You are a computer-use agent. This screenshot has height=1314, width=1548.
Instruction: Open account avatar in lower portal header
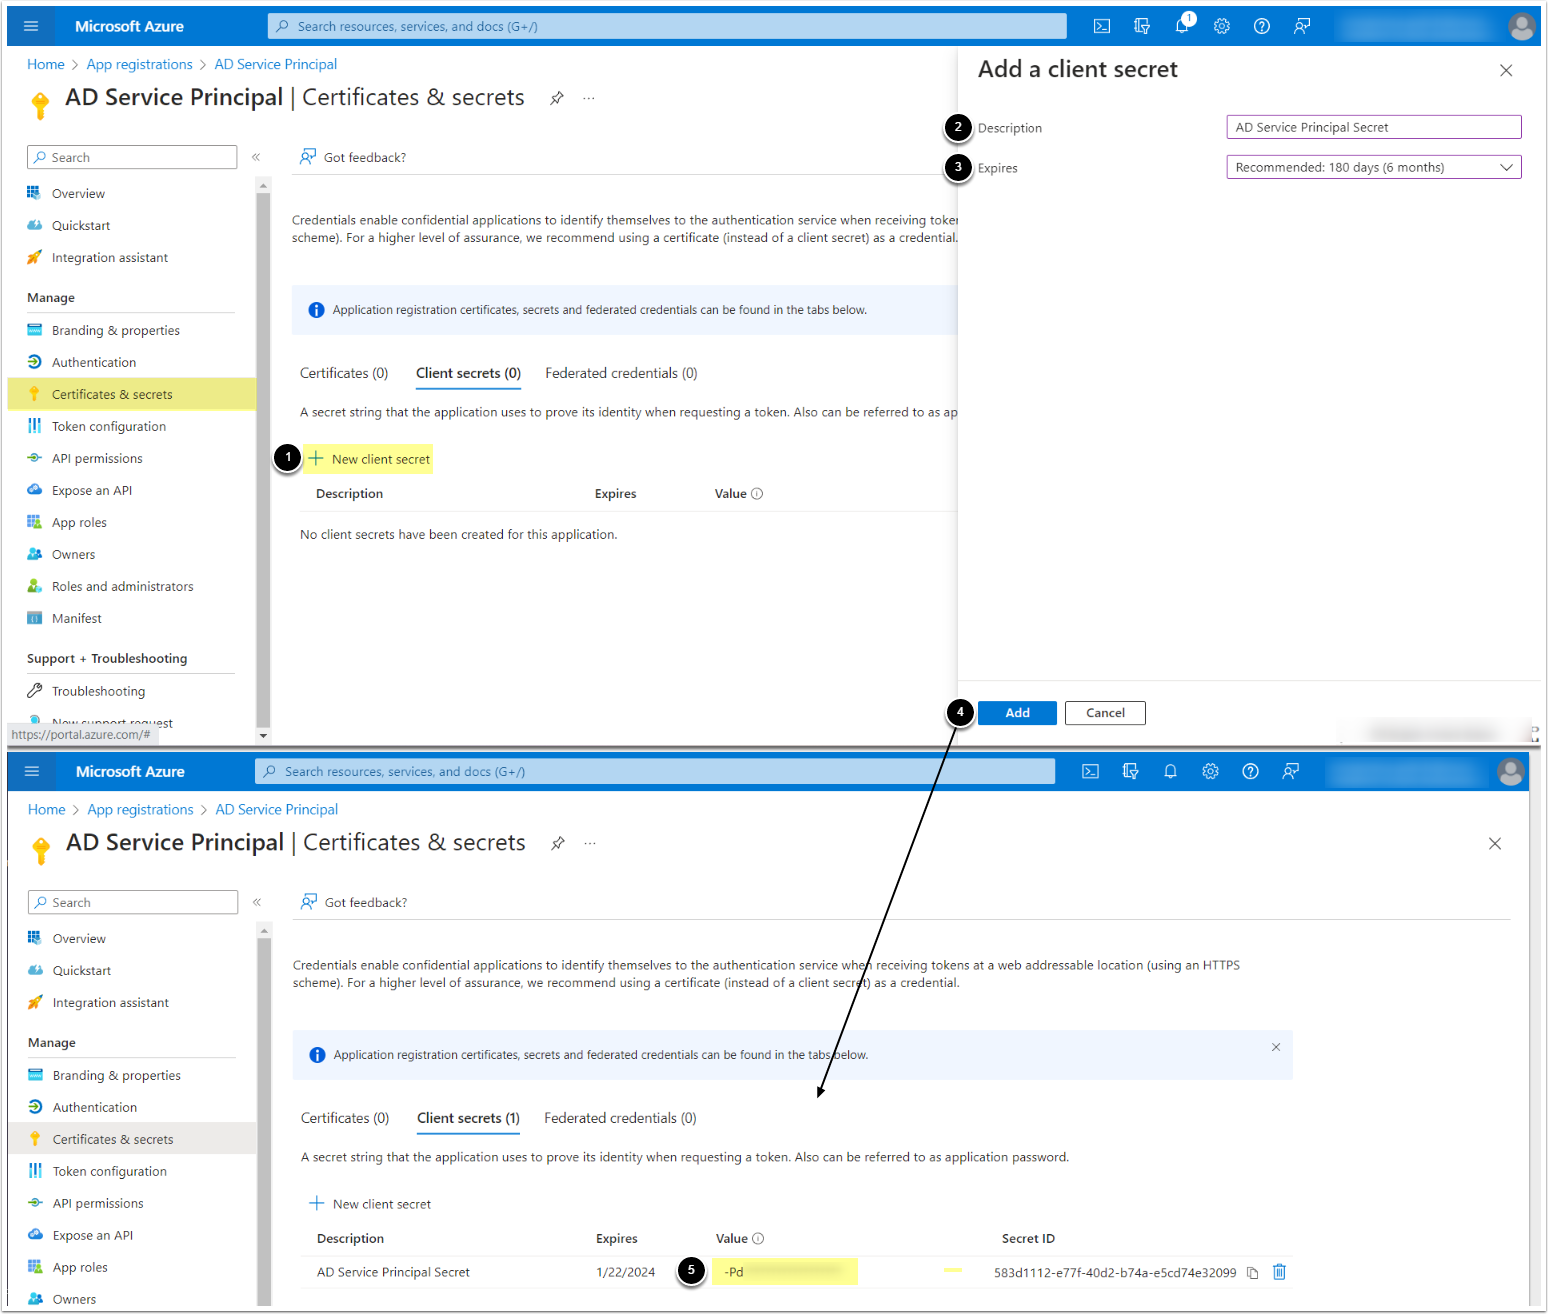point(1511,771)
